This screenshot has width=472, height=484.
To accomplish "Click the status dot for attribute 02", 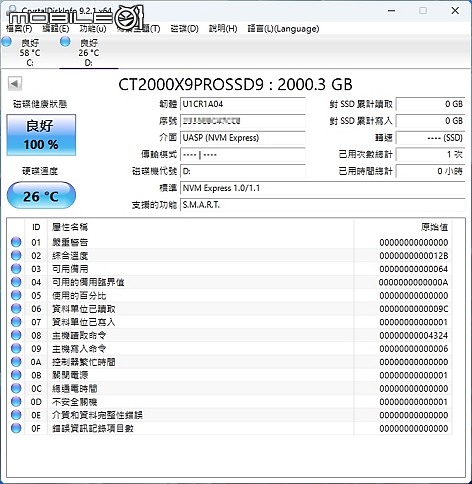I will click(x=16, y=255).
